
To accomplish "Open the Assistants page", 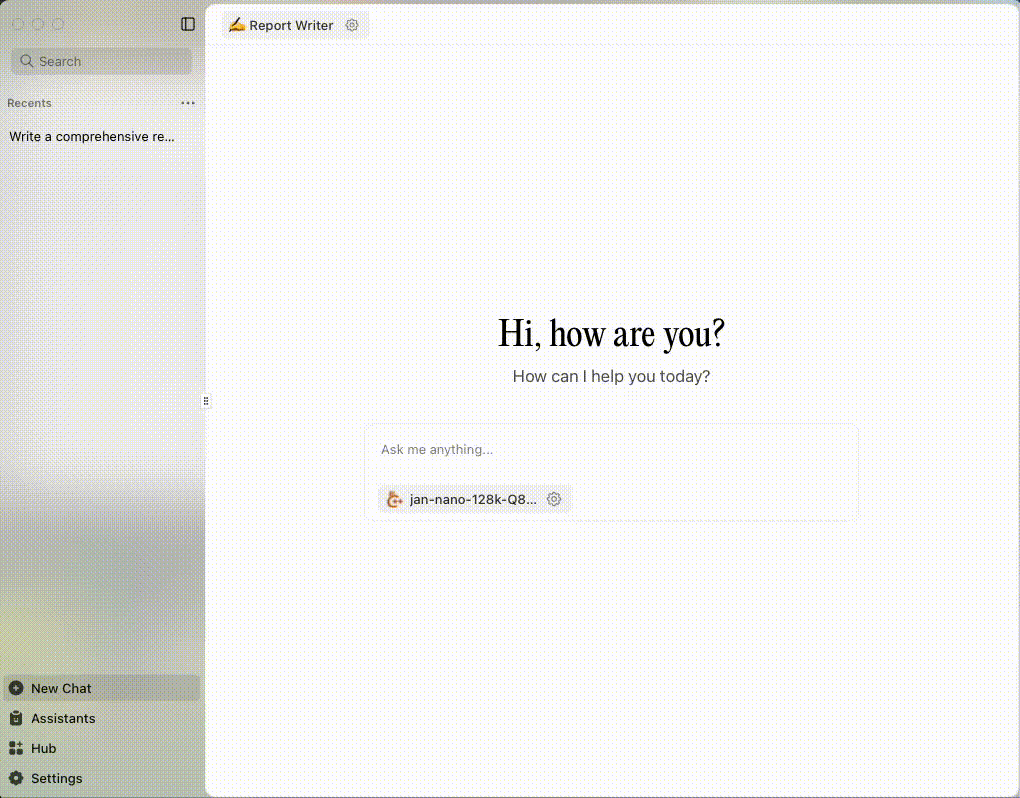I will pos(62,718).
